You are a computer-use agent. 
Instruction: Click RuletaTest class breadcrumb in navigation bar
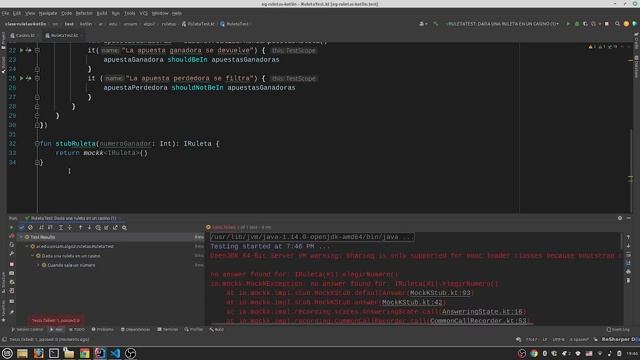tap(234, 24)
